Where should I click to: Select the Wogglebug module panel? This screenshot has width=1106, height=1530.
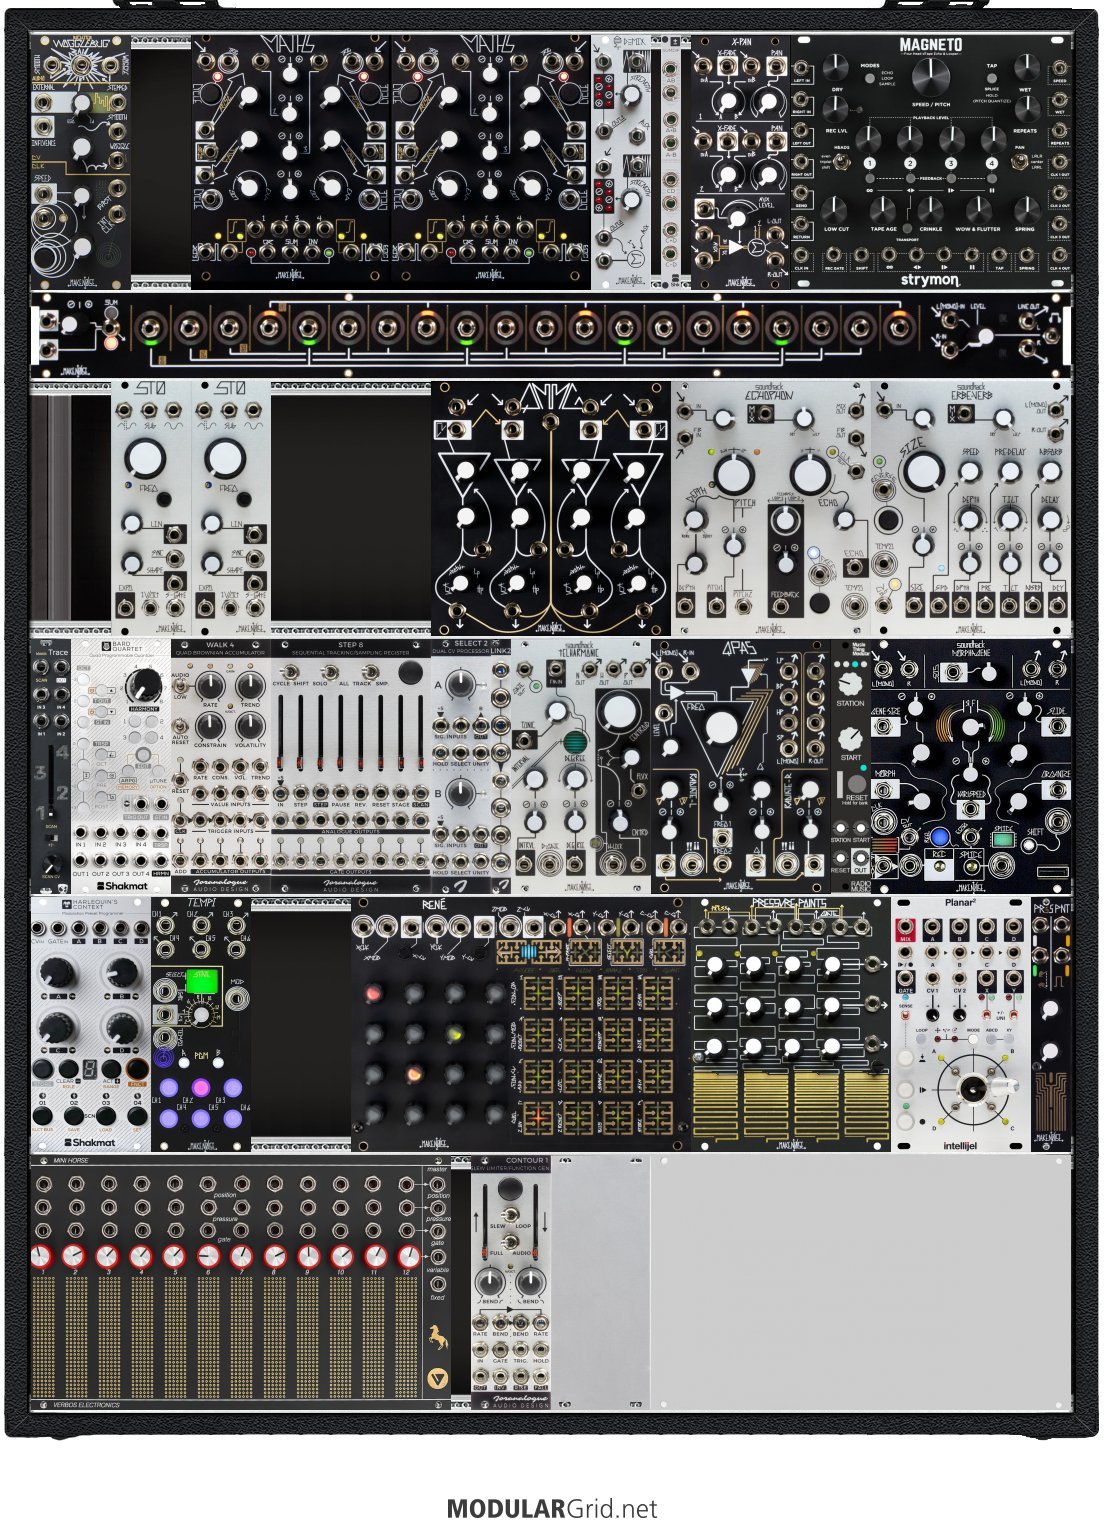click(x=81, y=161)
